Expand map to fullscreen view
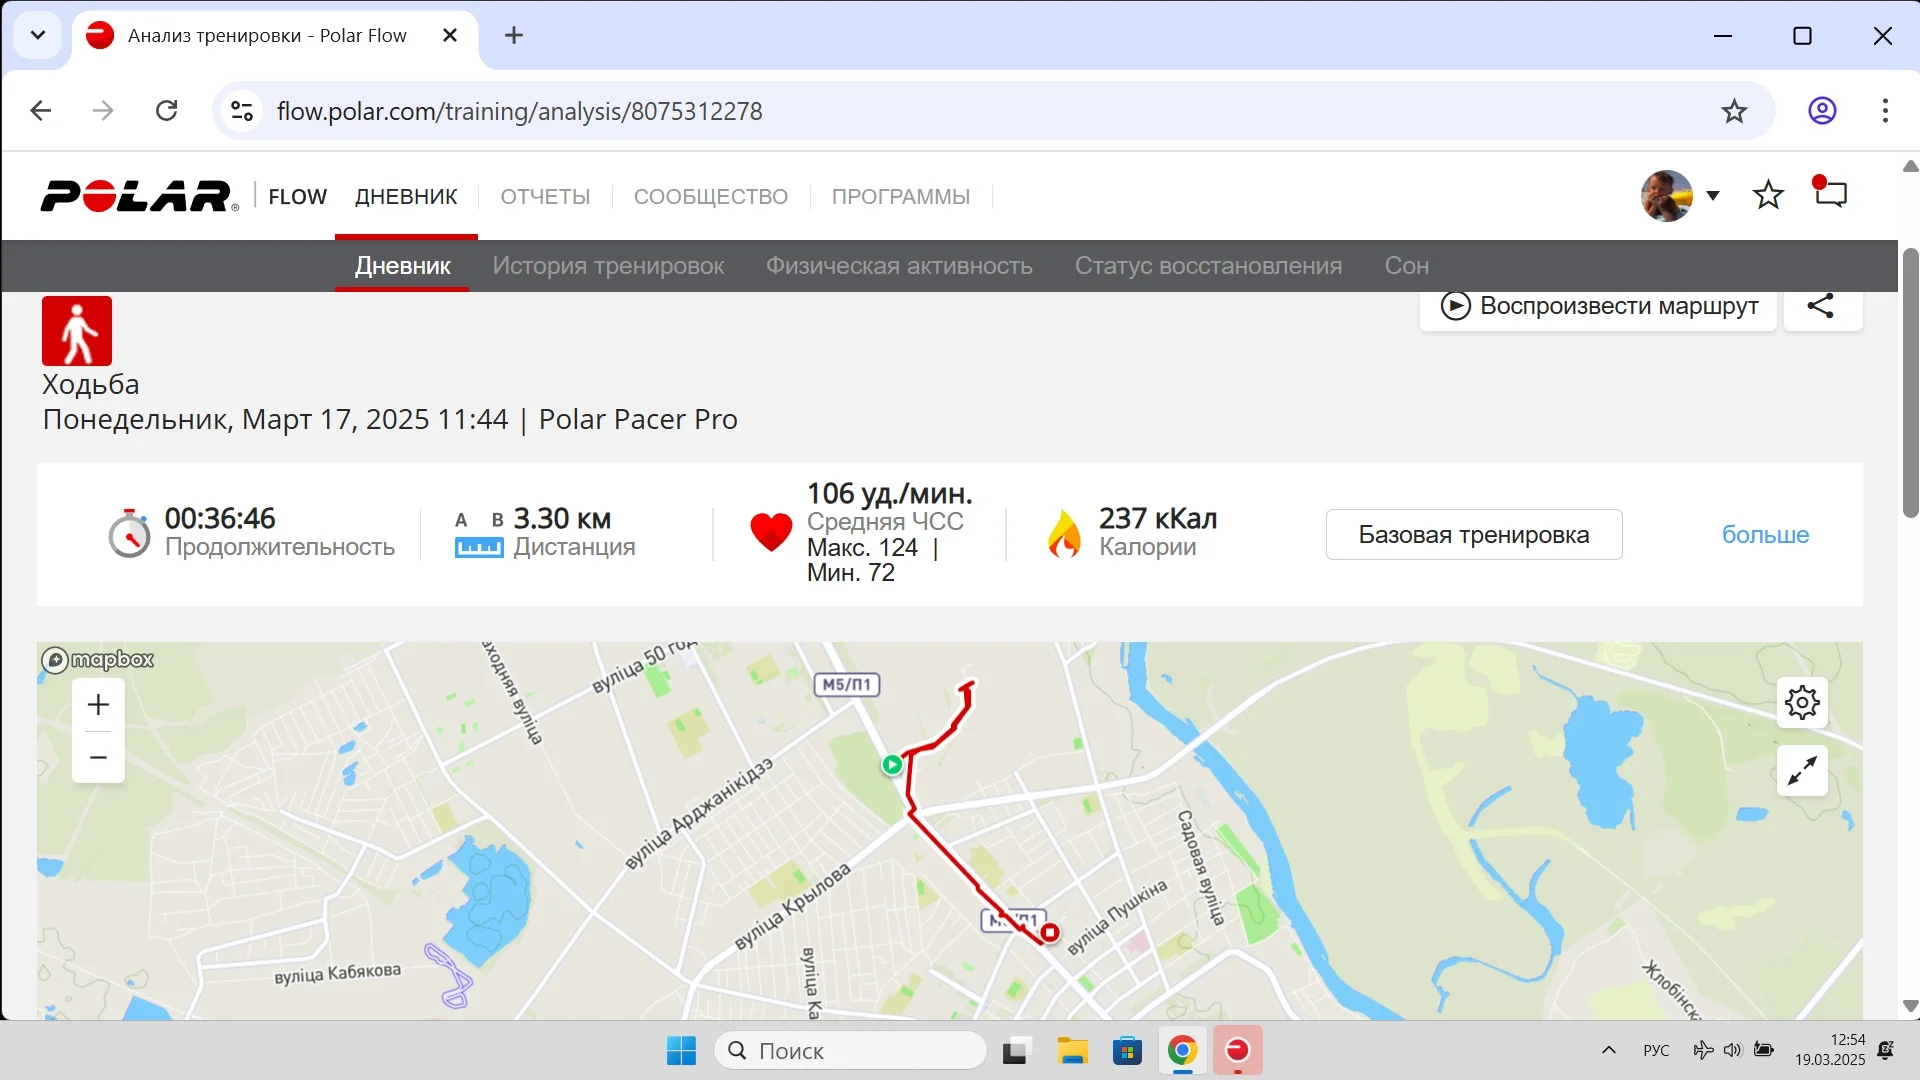The height and width of the screenshot is (1080, 1920). point(1802,771)
